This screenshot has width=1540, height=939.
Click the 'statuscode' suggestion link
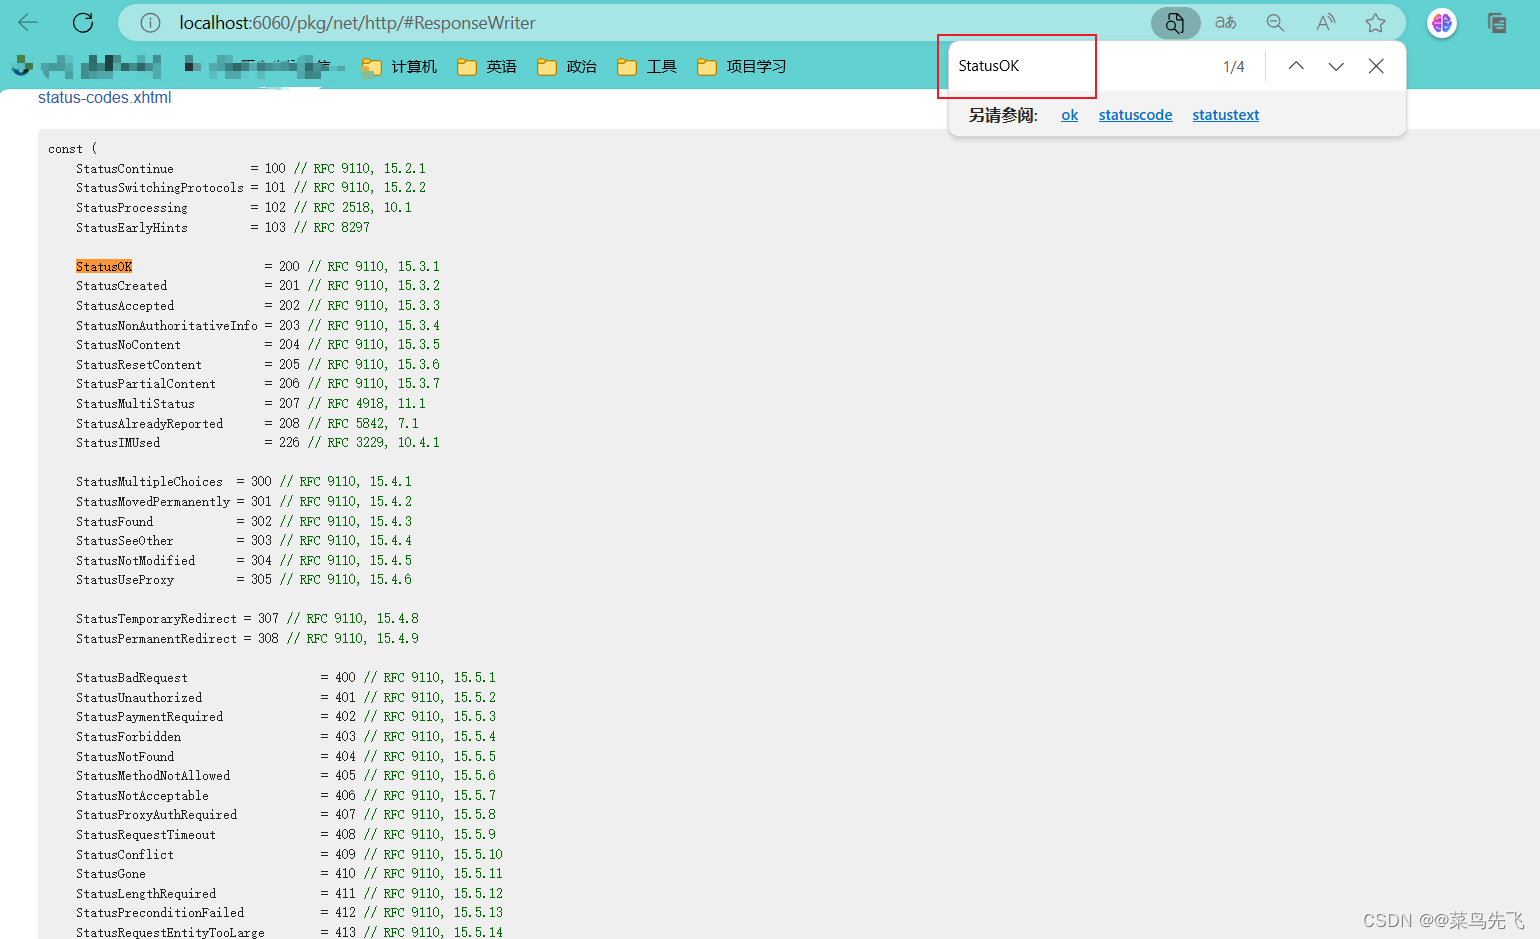(1135, 115)
